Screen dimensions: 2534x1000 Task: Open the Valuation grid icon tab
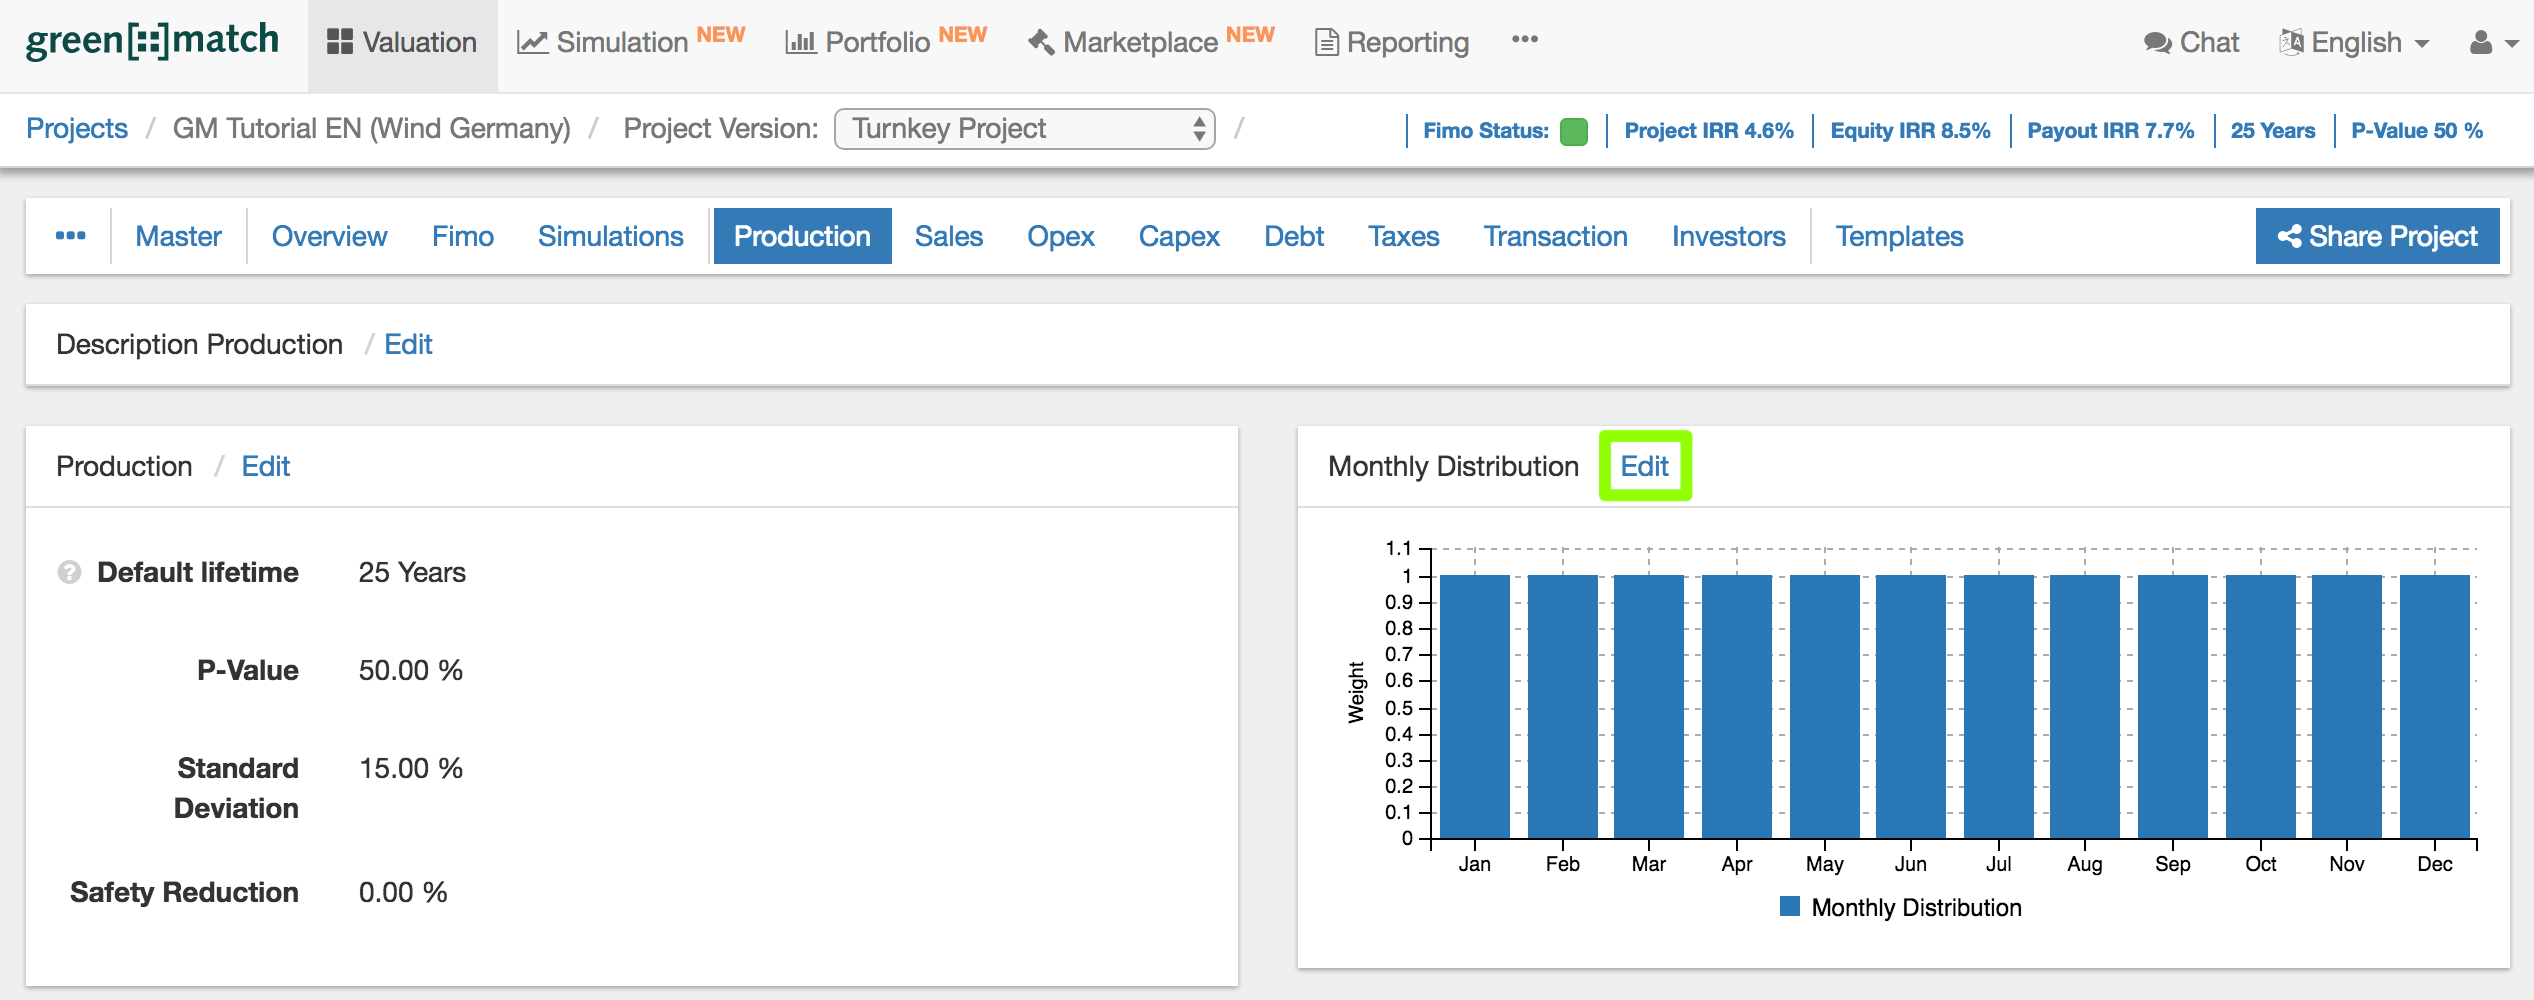click(x=340, y=42)
